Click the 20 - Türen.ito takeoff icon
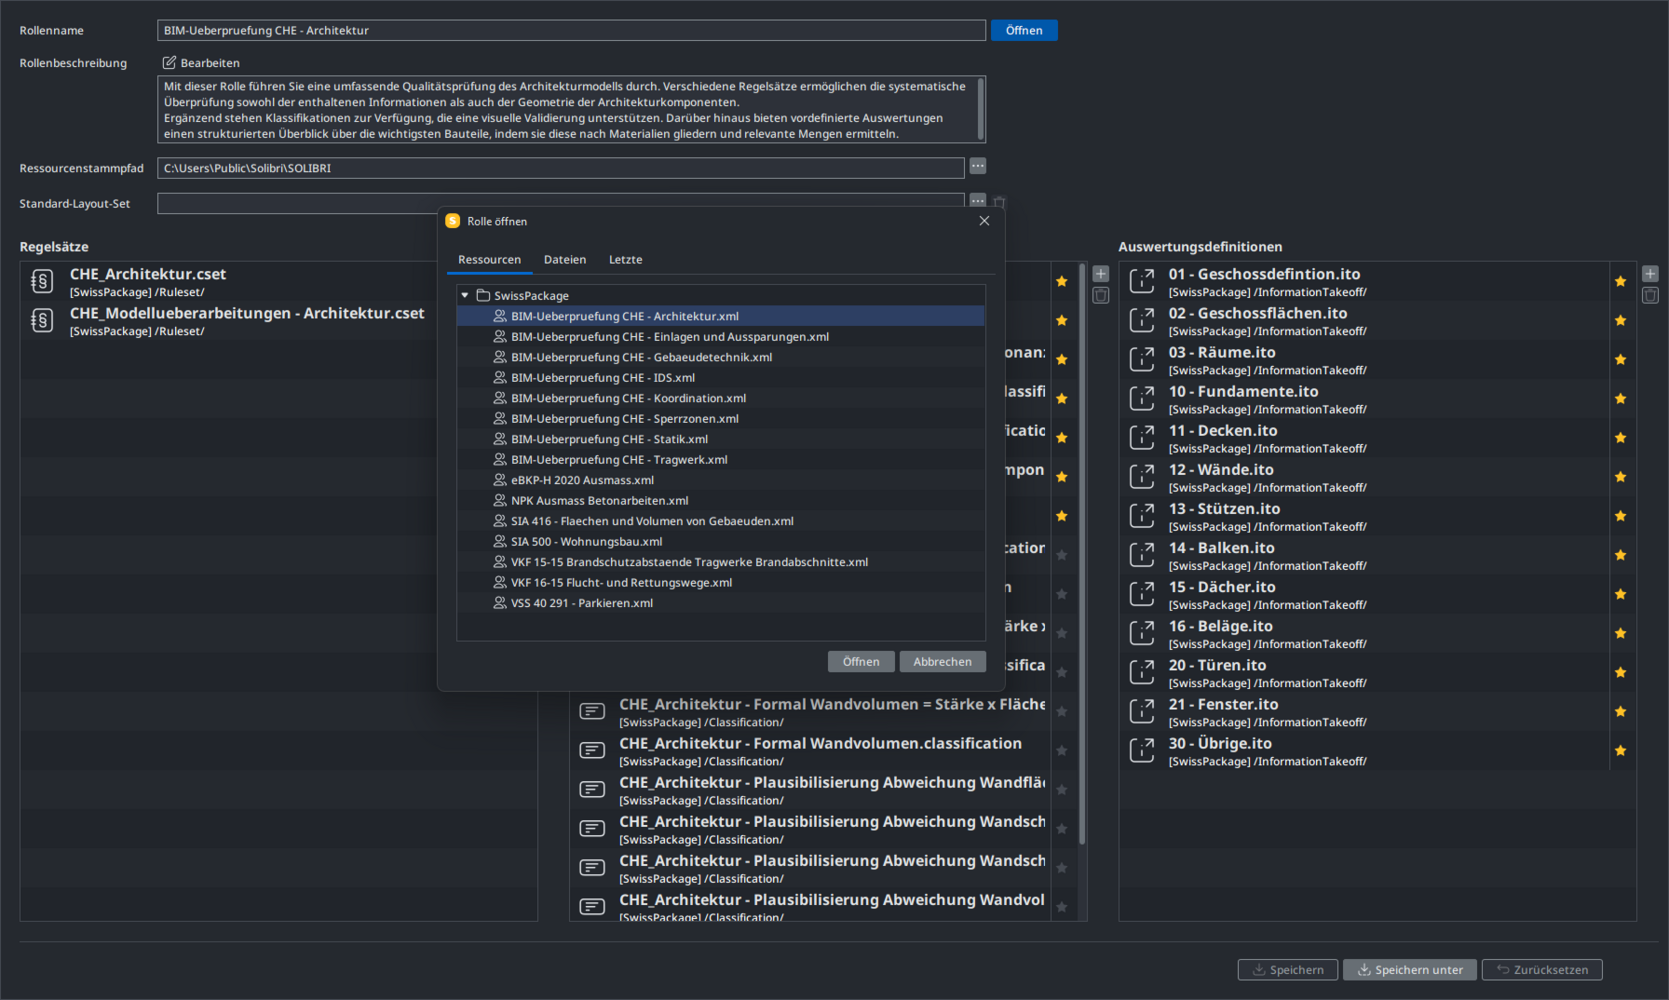 pyautogui.click(x=1141, y=673)
